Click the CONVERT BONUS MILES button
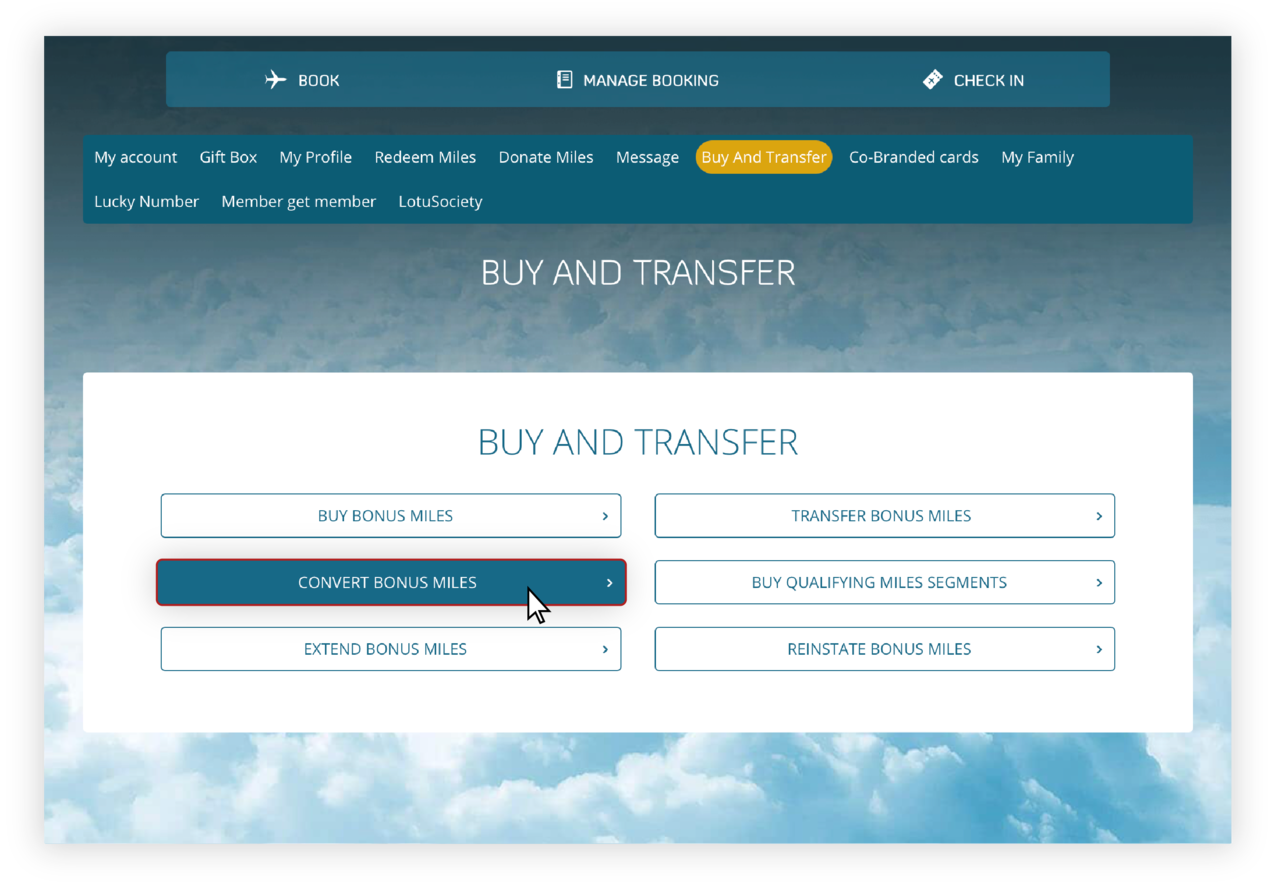1276x888 pixels. pyautogui.click(x=391, y=582)
